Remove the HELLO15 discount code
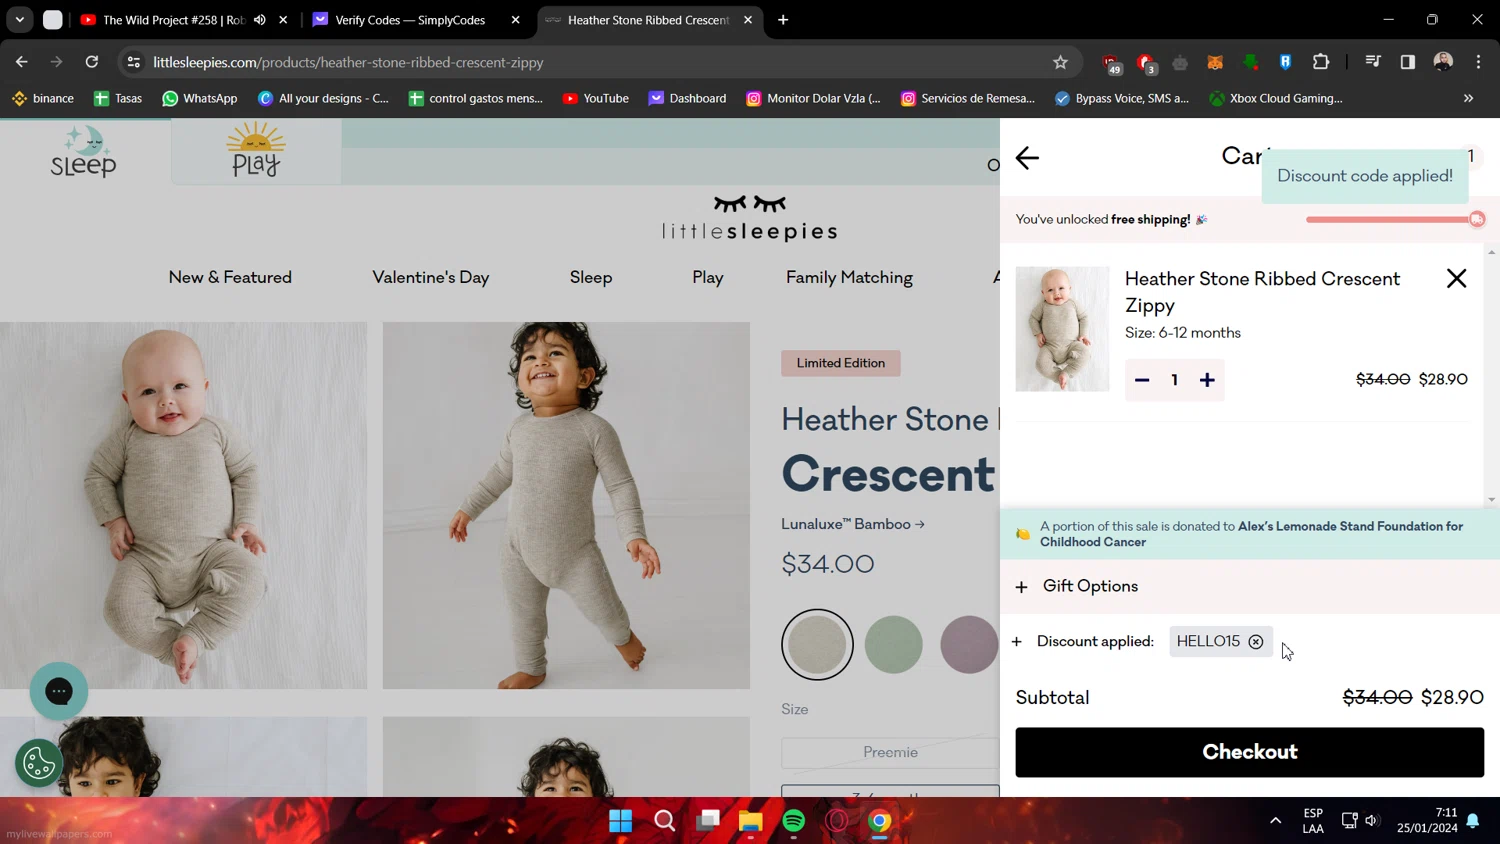This screenshot has width=1500, height=844. click(1256, 642)
